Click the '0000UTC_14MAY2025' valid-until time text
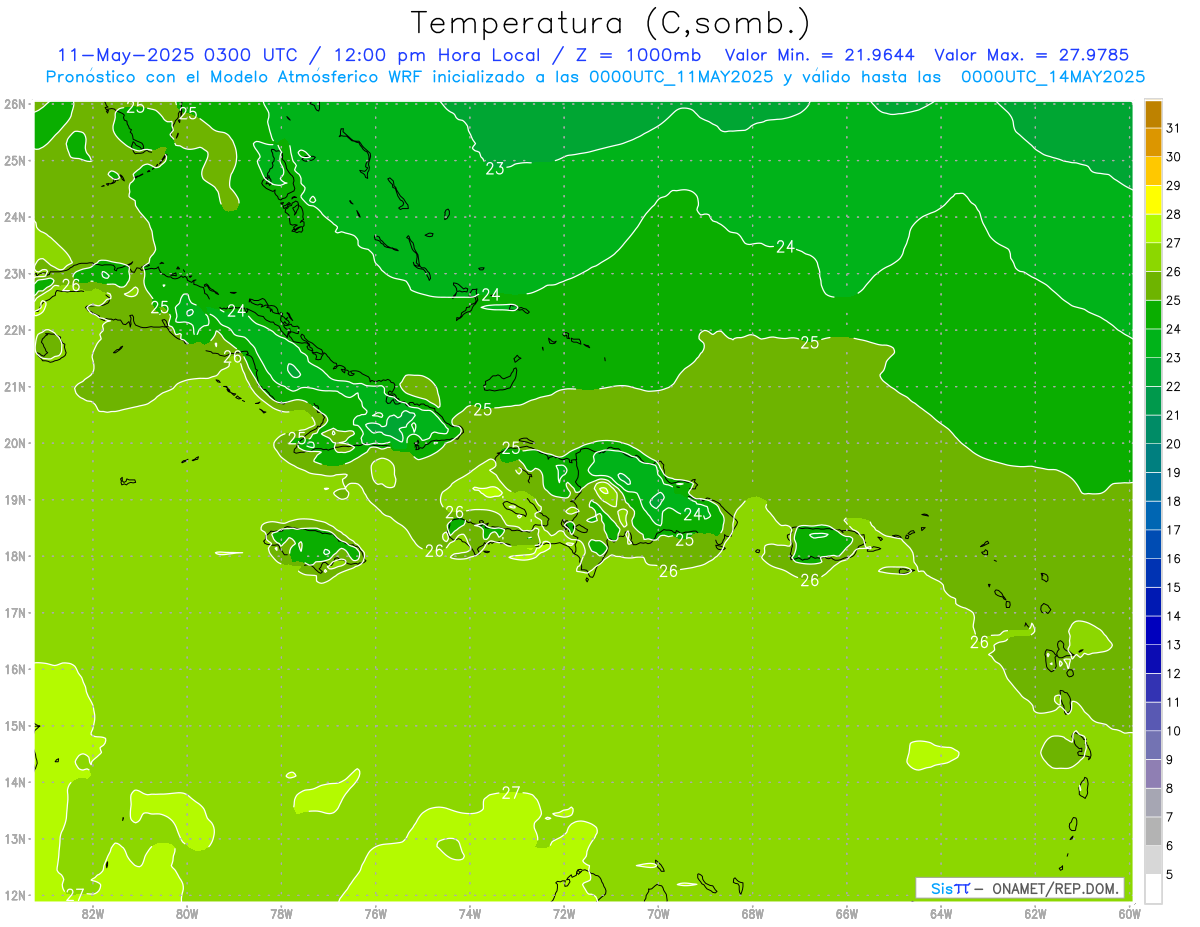Image resolution: width=1200 pixels, height=927 pixels. tap(1053, 76)
